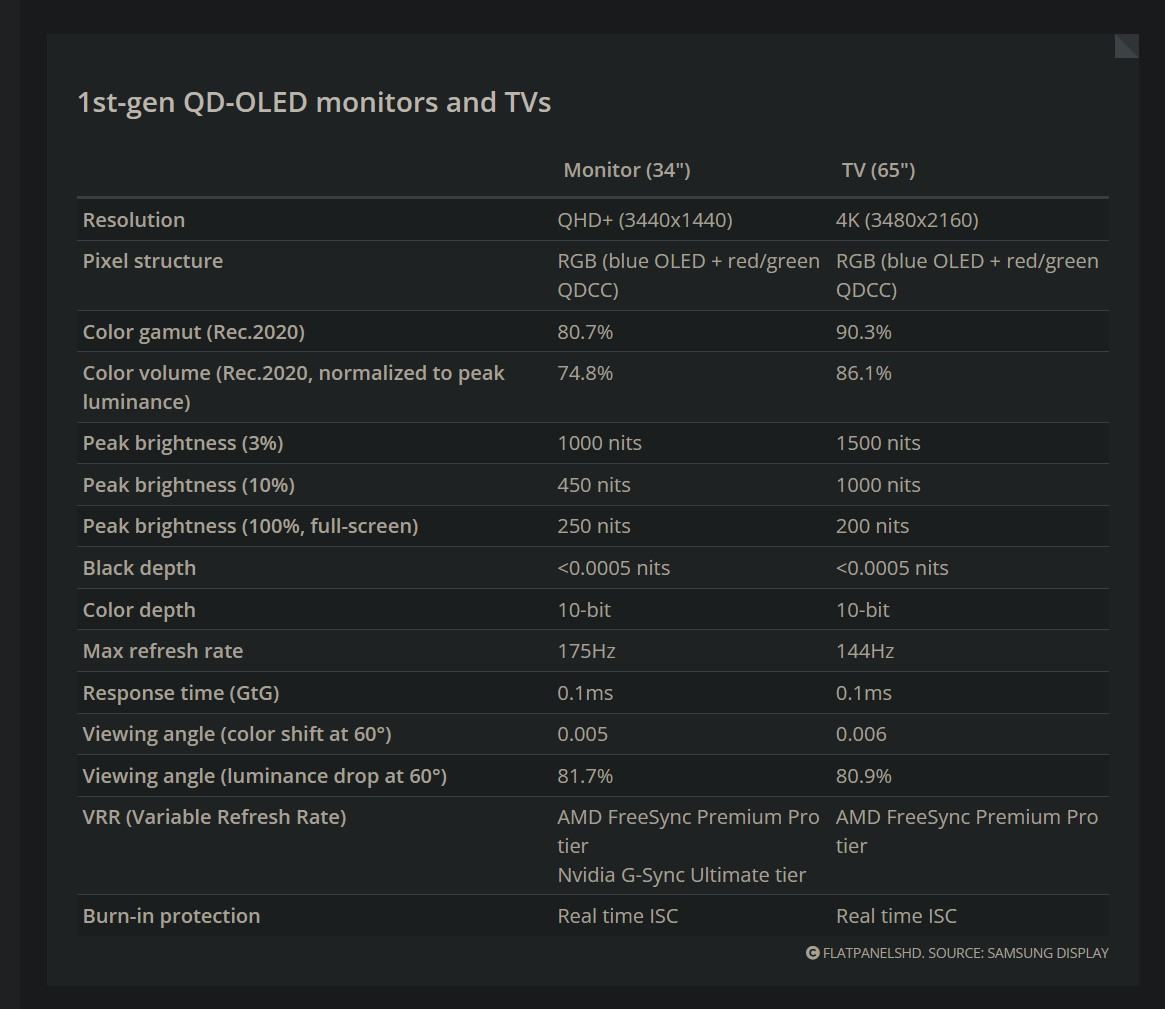Click the VRR (Variable Refresh Rate) row label
Viewport: 1165px width, 1009px height.
pos(214,817)
